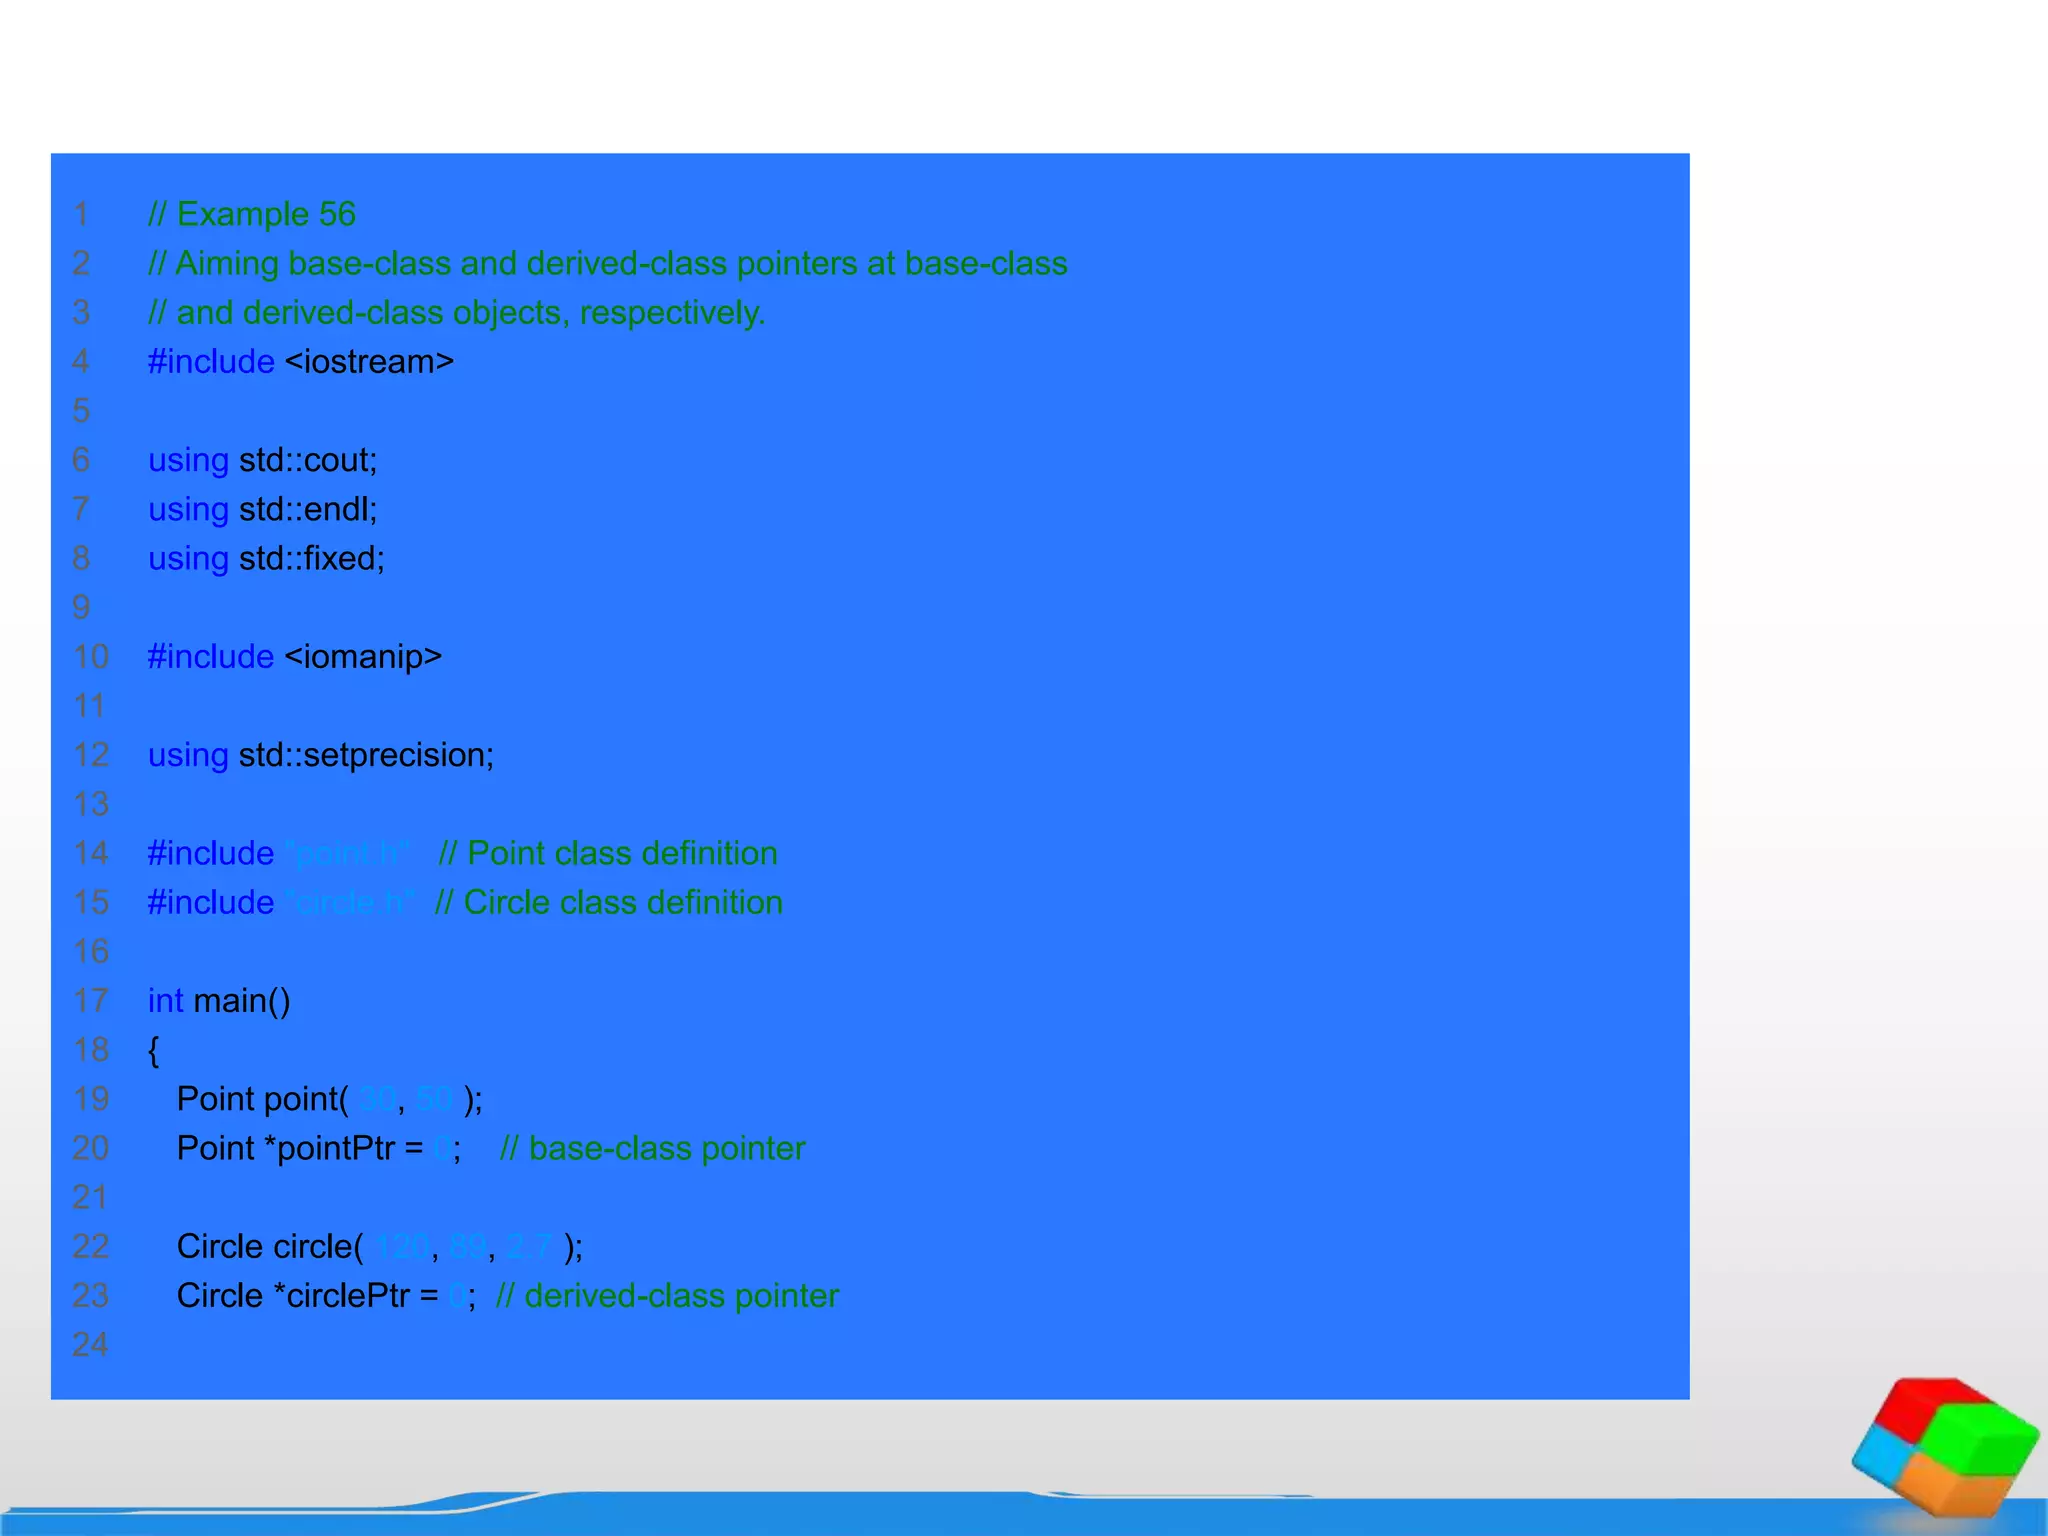
Task: Click the "Point *pointPtr =" declaration
Action: click(x=300, y=1148)
